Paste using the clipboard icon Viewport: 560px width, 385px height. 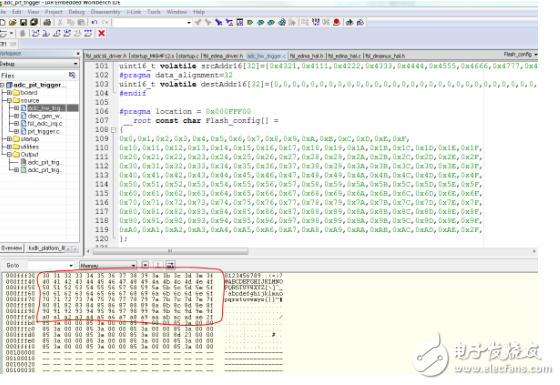click(x=81, y=22)
